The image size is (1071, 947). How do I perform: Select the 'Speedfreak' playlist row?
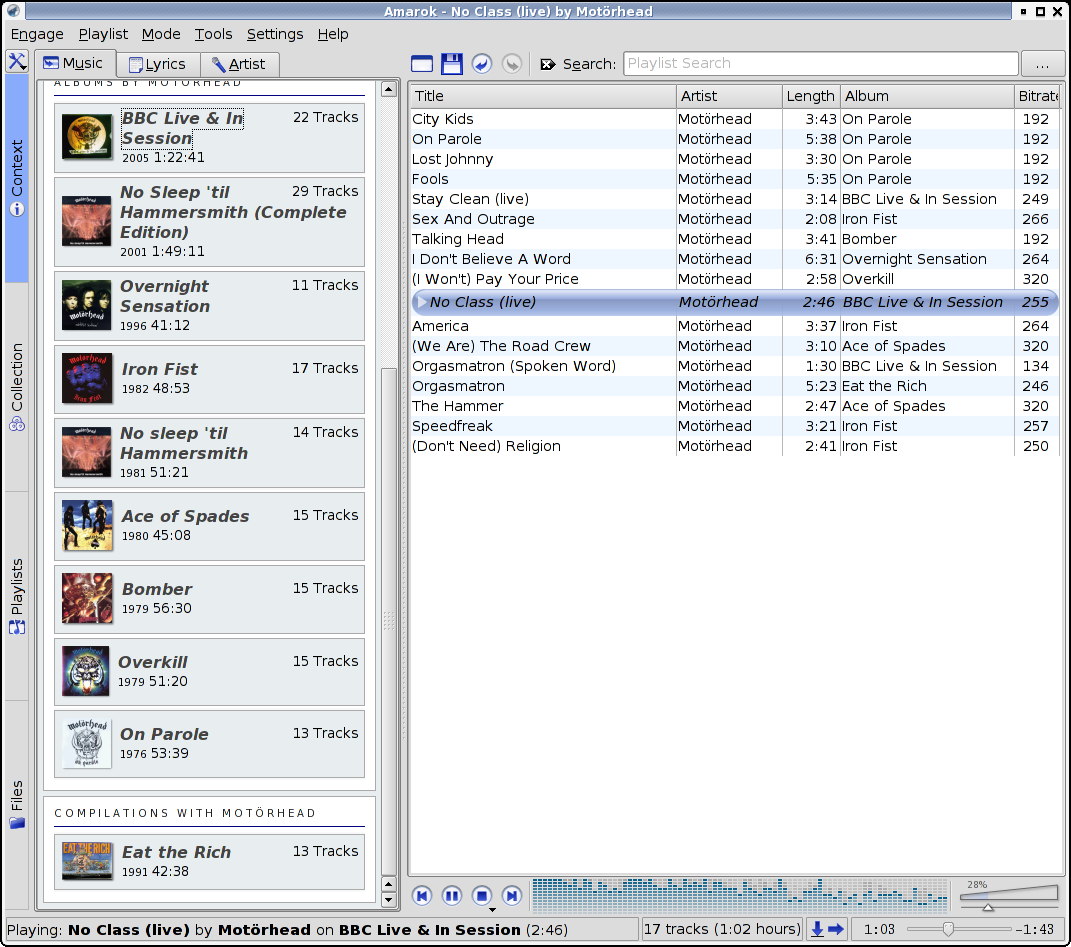coord(734,426)
